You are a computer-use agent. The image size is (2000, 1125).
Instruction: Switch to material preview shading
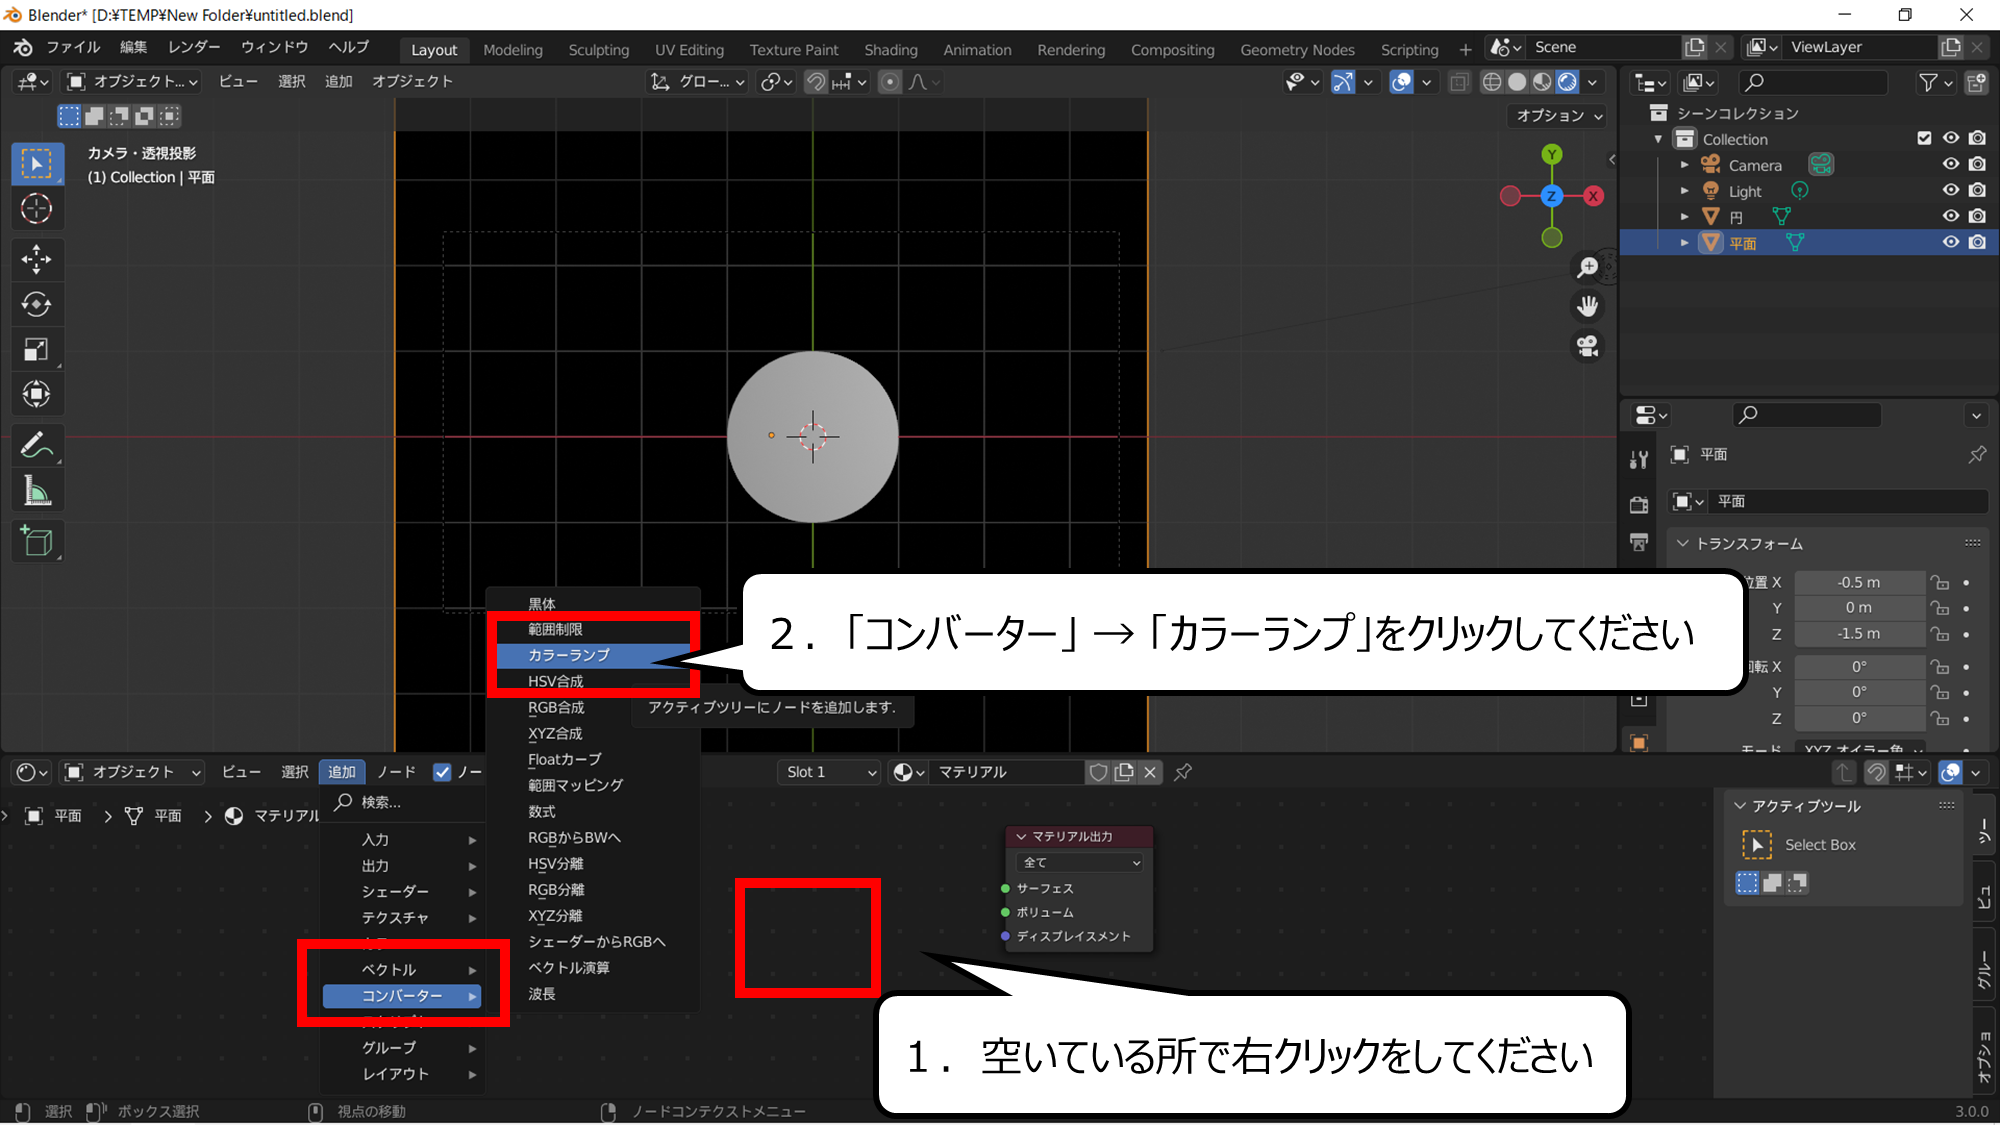tap(1542, 82)
